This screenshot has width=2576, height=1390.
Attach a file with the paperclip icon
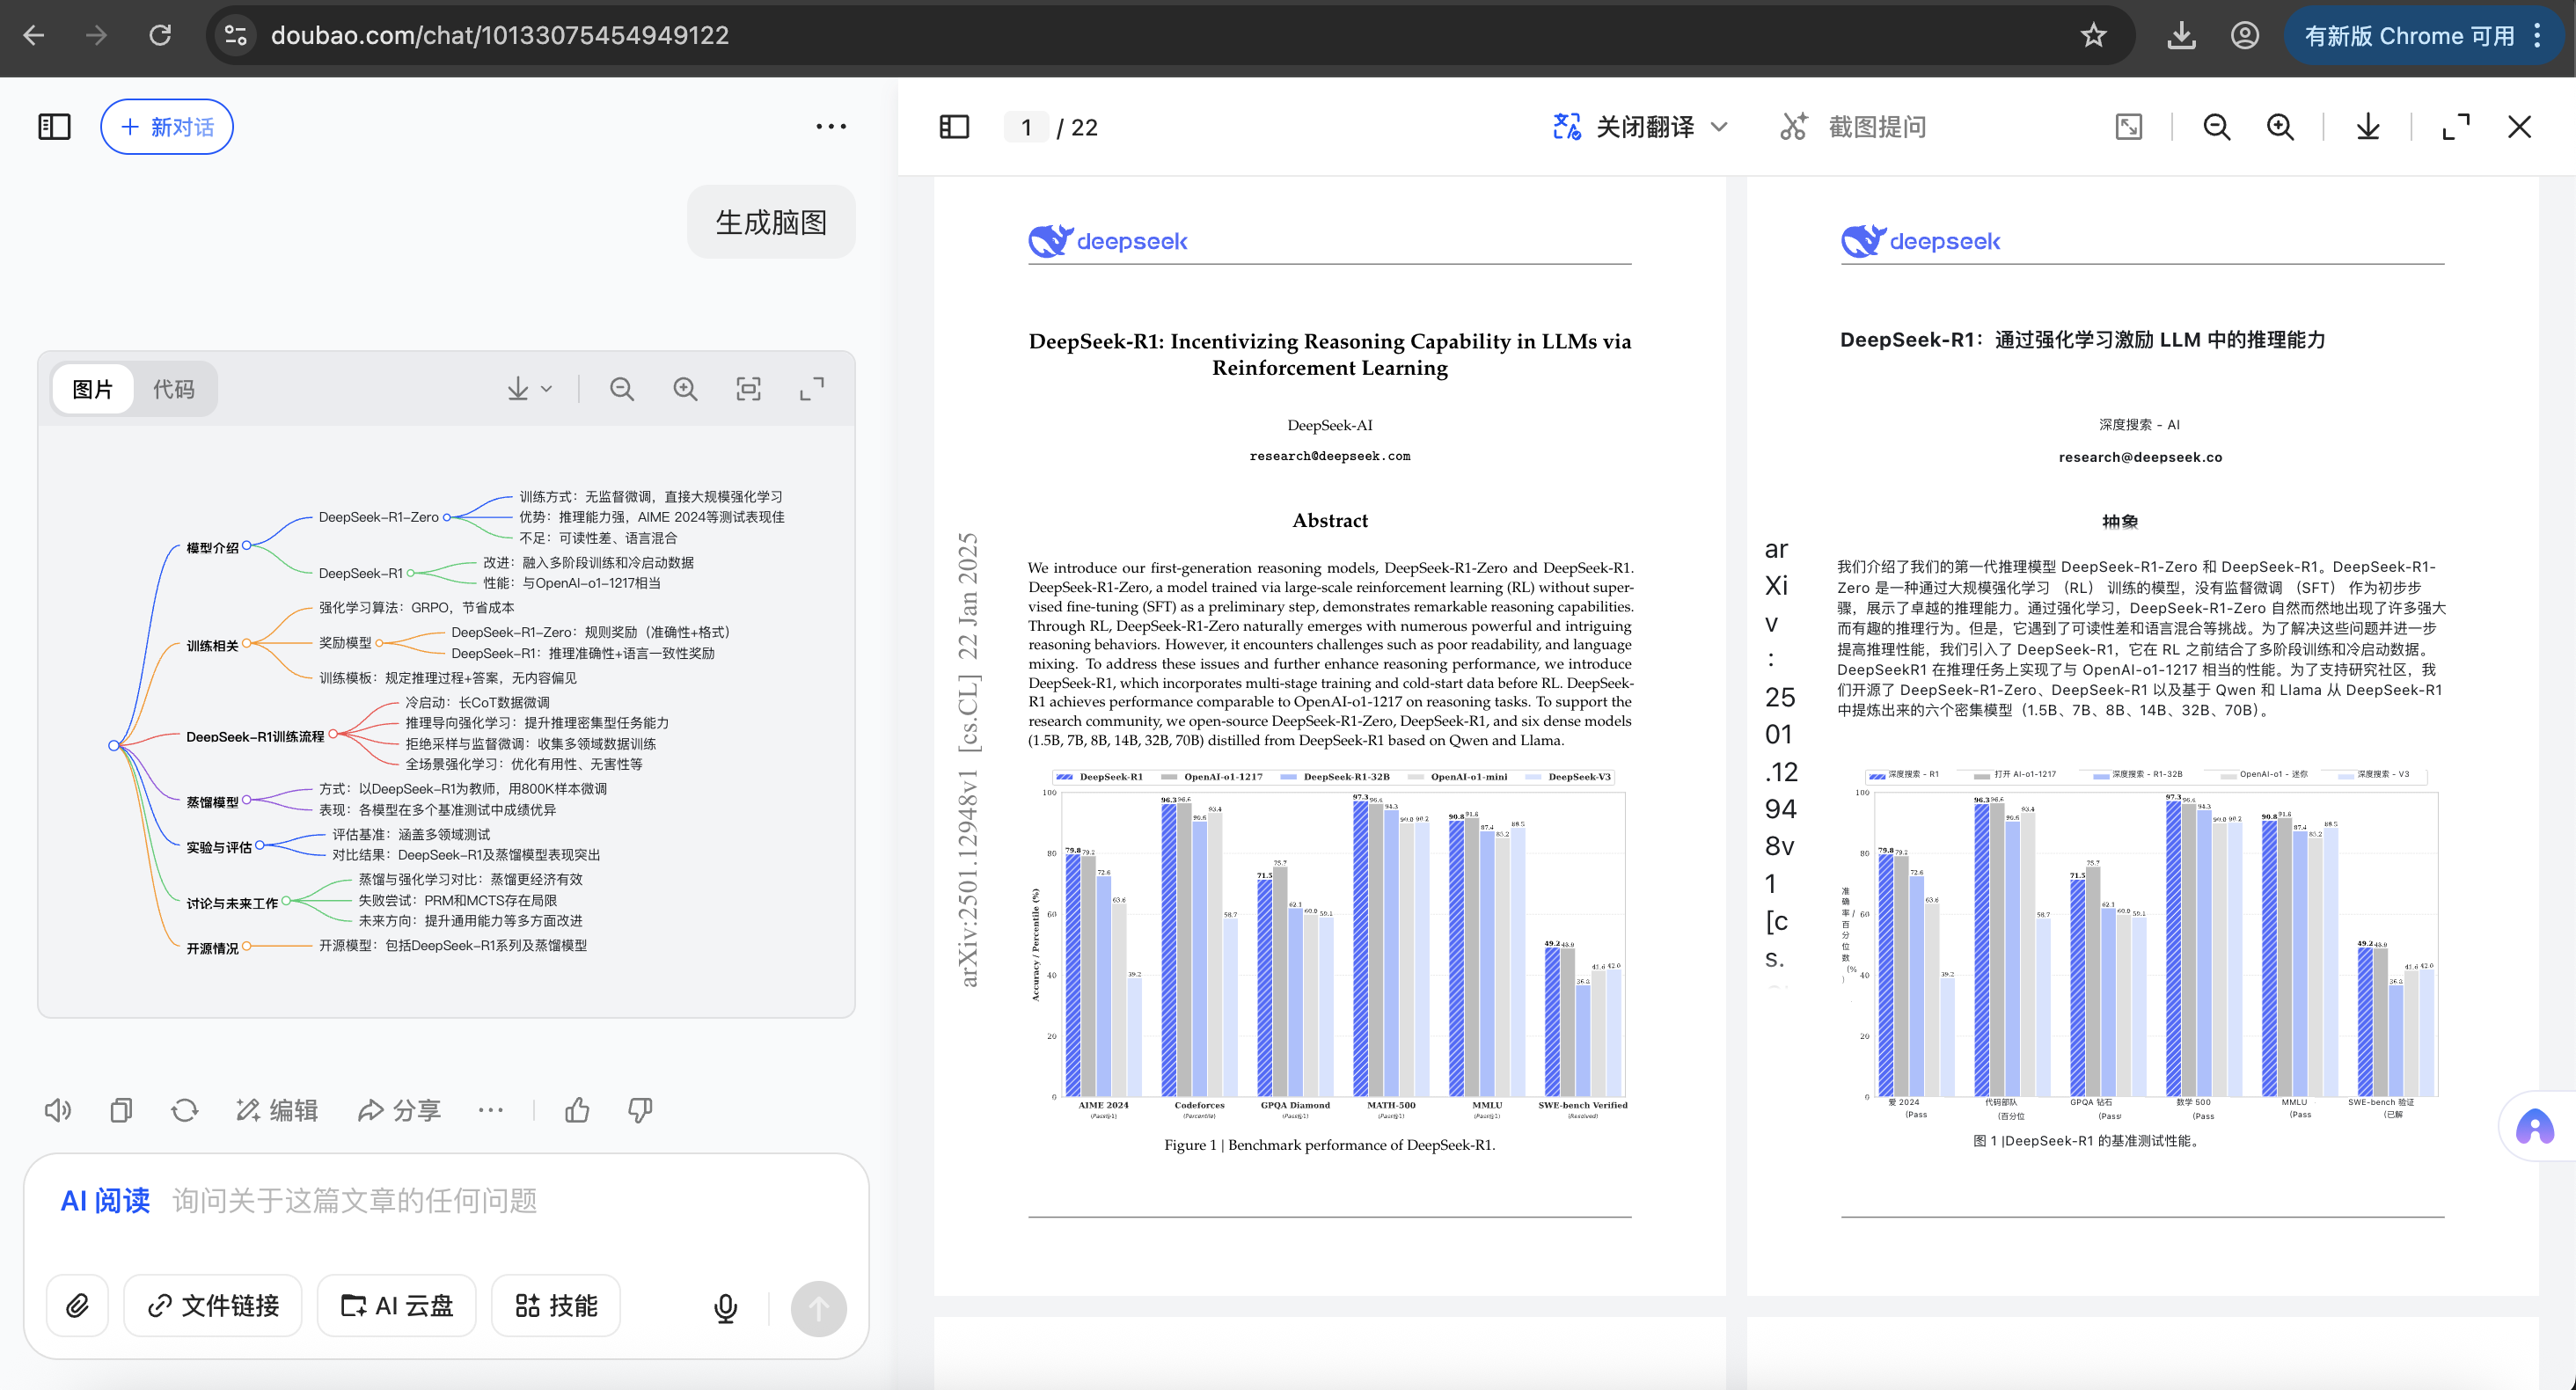78,1306
